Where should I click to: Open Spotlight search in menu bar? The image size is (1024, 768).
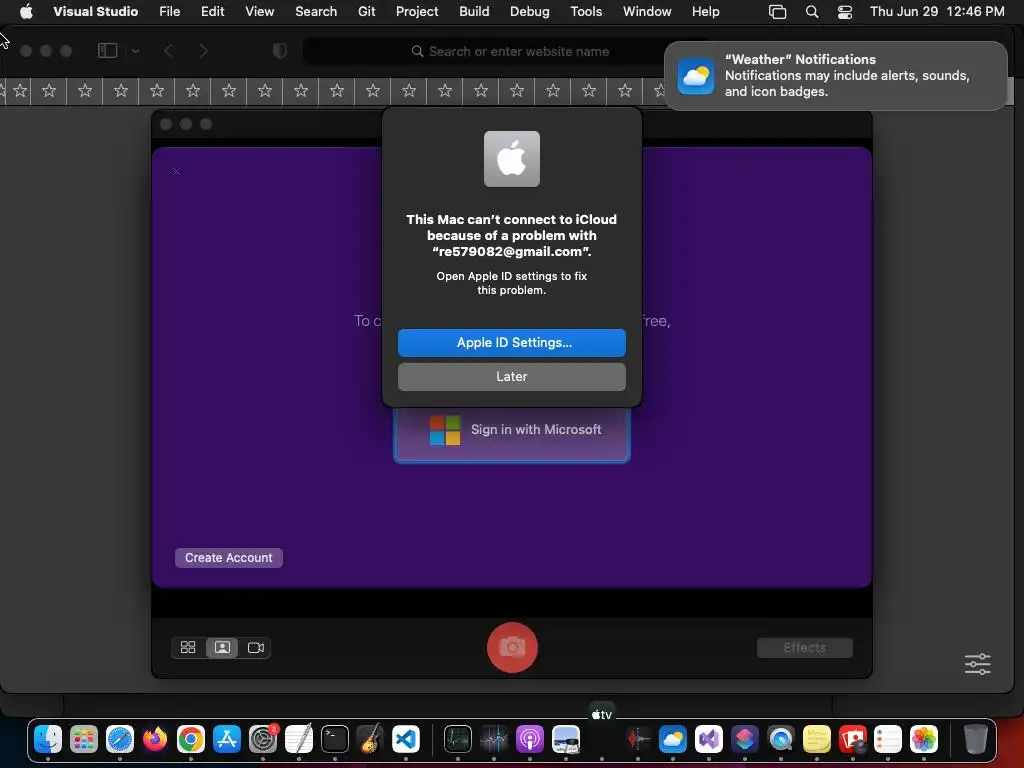pos(812,12)
